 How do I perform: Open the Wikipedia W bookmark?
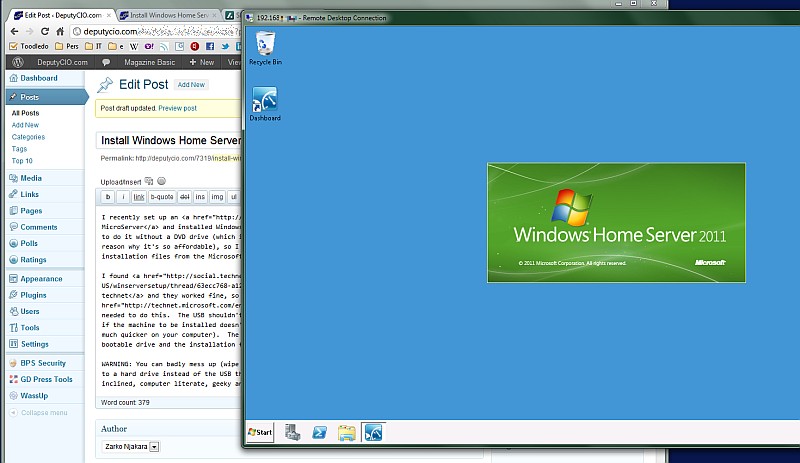tap(134, 46)
